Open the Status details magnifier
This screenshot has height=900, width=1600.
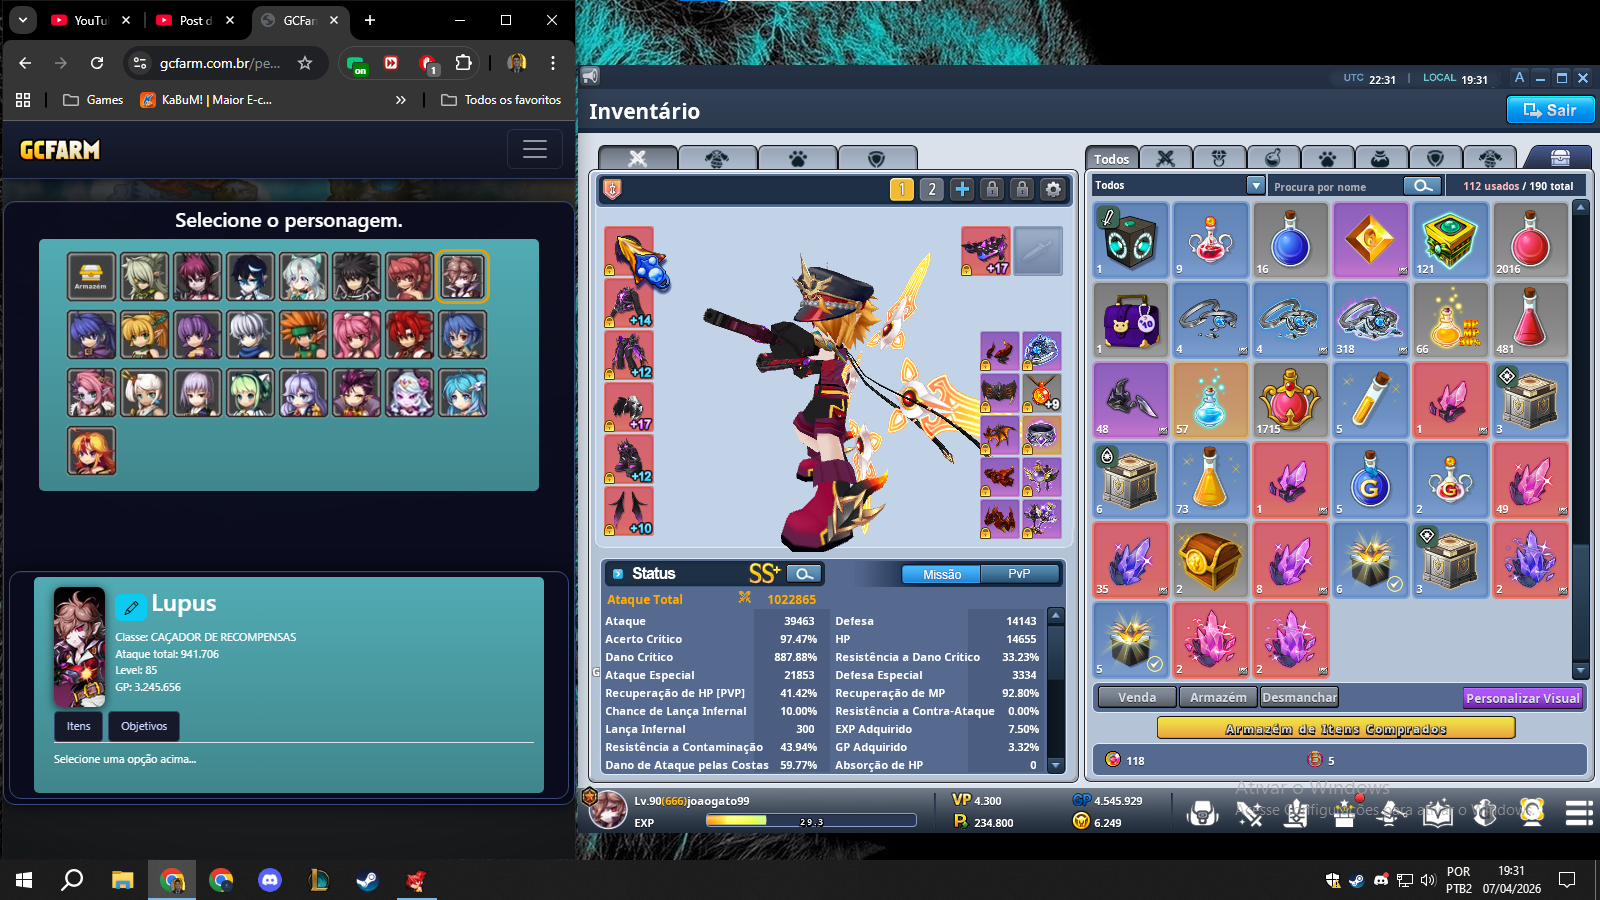point(804,574)
